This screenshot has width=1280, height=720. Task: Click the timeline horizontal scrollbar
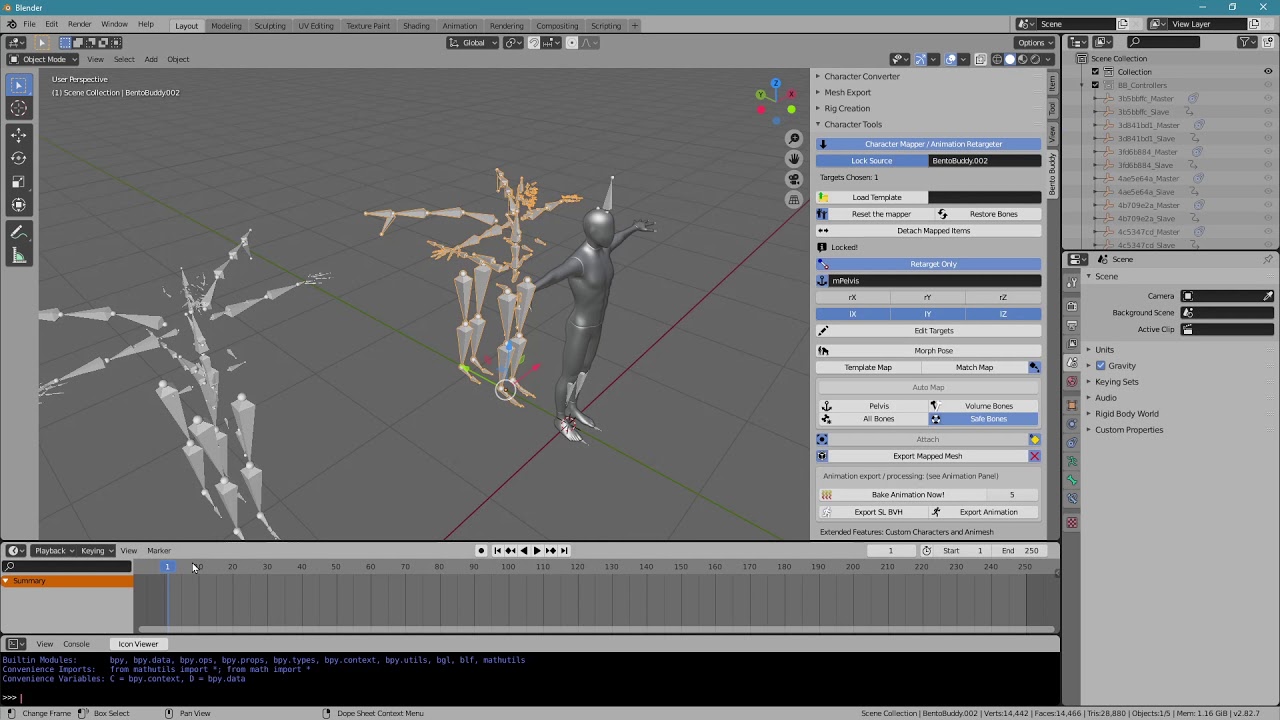[596, 630]
